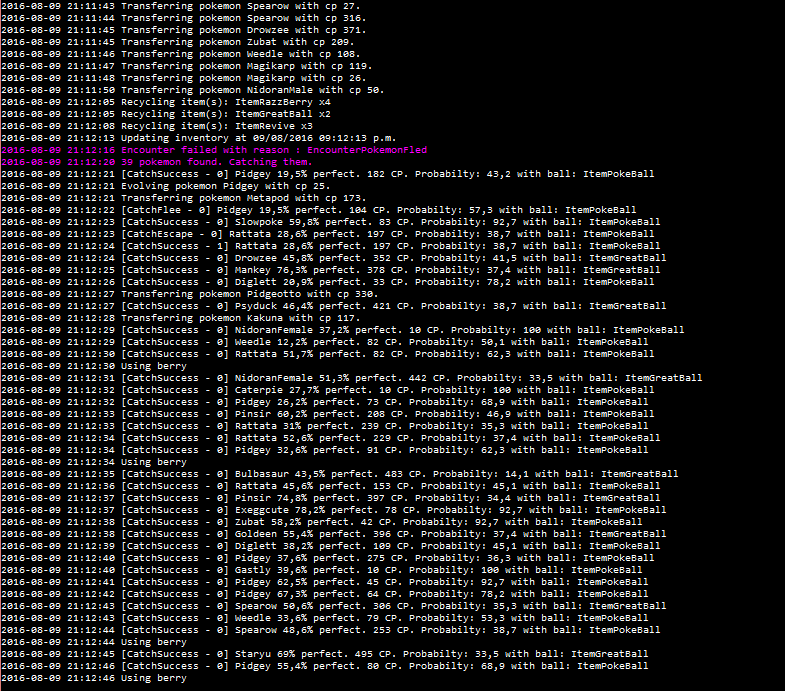
Task: Click the 'NidoranFemale 37,2% perfect. 10 CP' line
Action: [x=342, y=330]
